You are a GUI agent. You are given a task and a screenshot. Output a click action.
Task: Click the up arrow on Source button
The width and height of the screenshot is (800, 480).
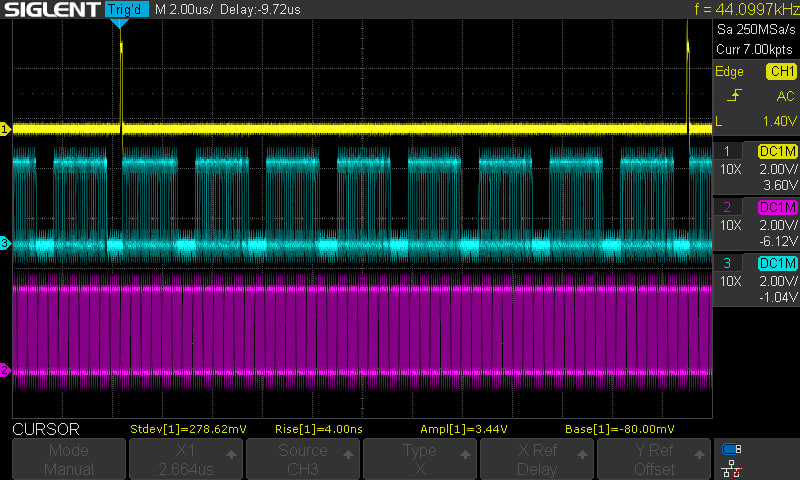(x=348, y=454)
